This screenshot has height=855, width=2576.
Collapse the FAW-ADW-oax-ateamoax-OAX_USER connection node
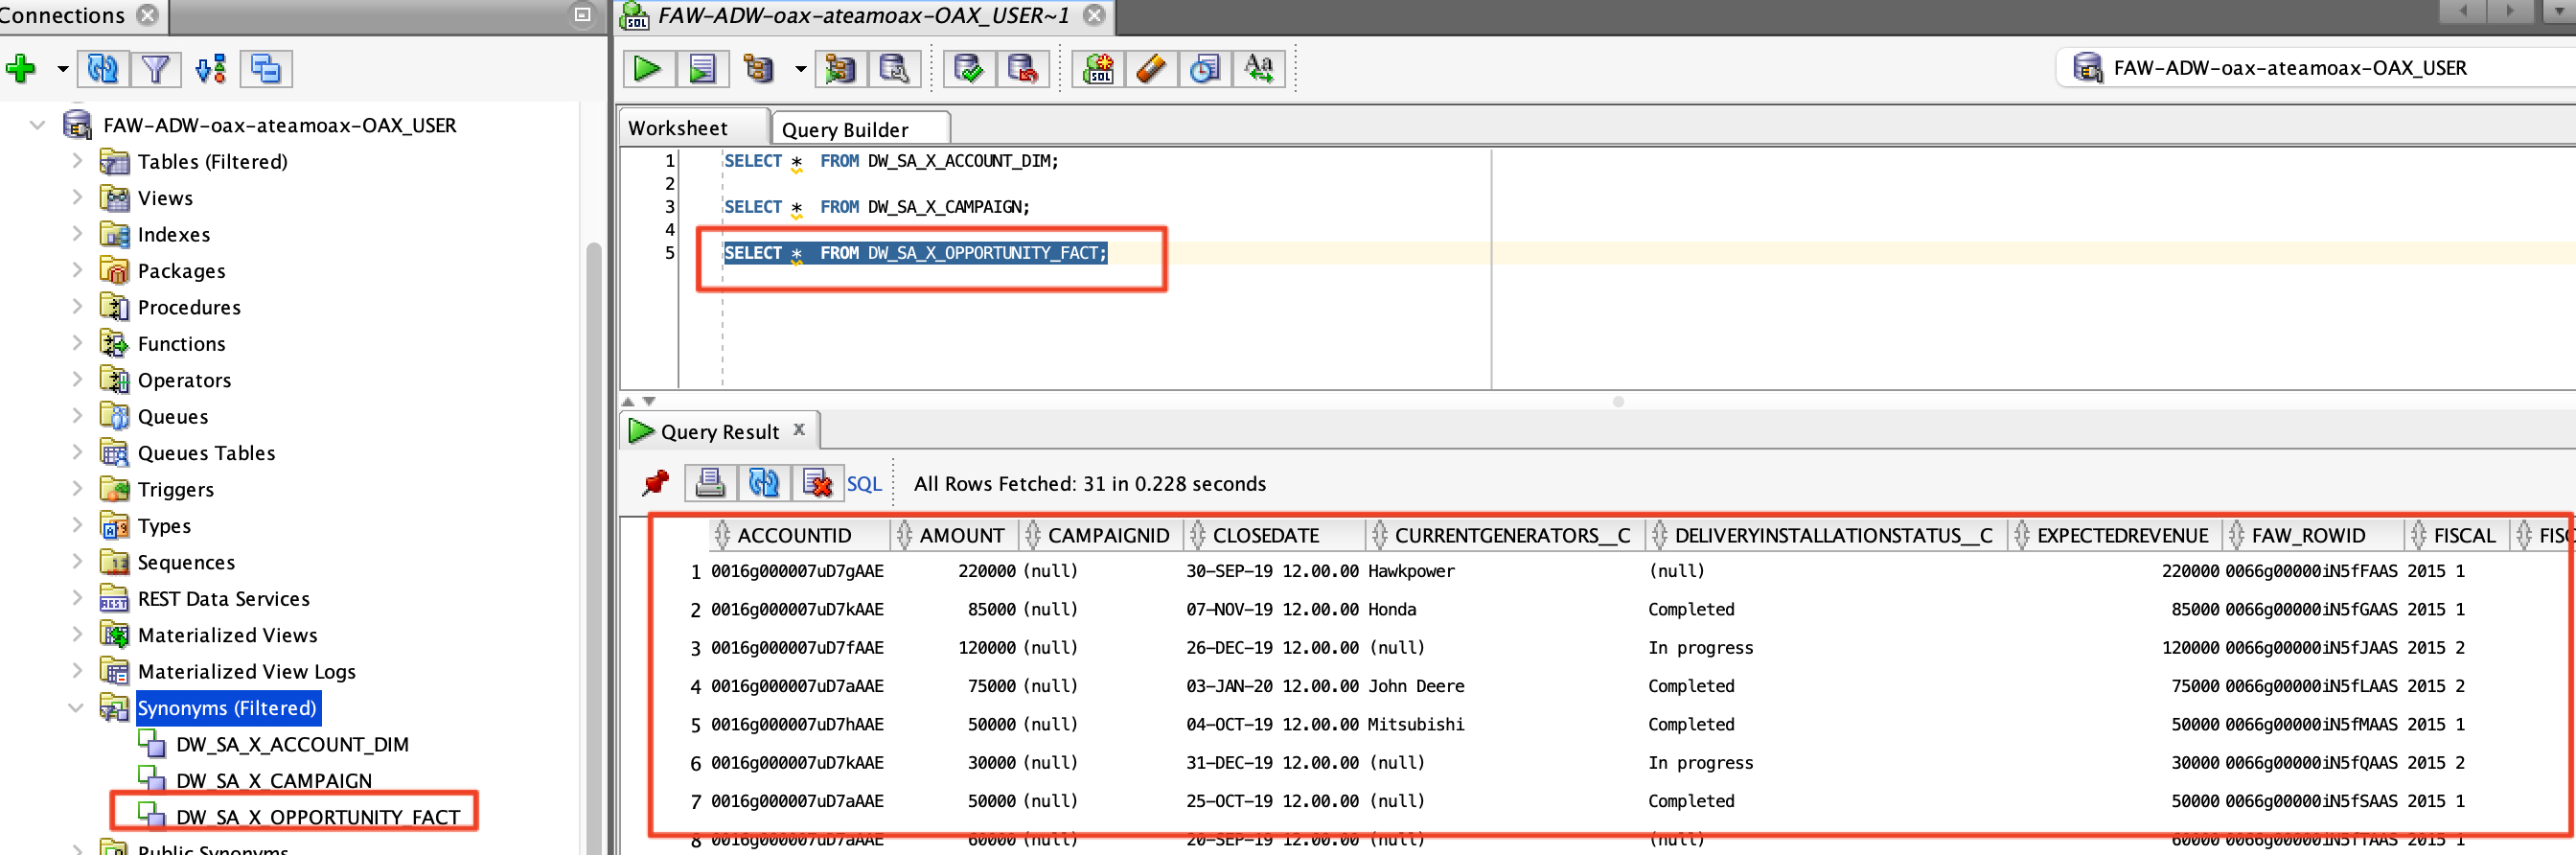coord(38,125)
